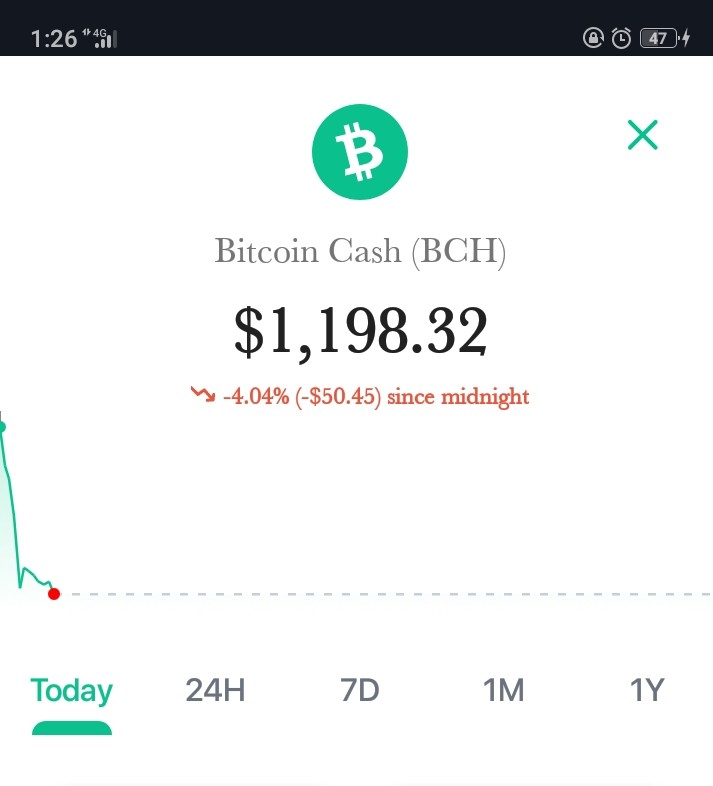Tap the Bitcoin Cash (BCH) title

click(360, 251)
